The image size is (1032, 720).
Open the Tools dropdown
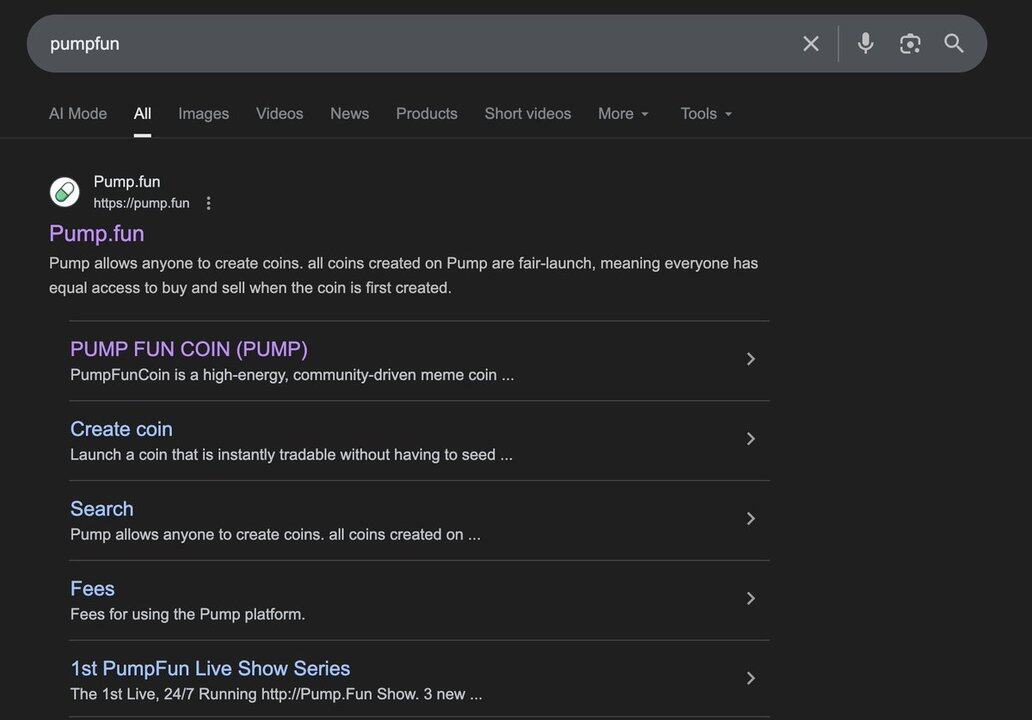(x=706, y=114)
